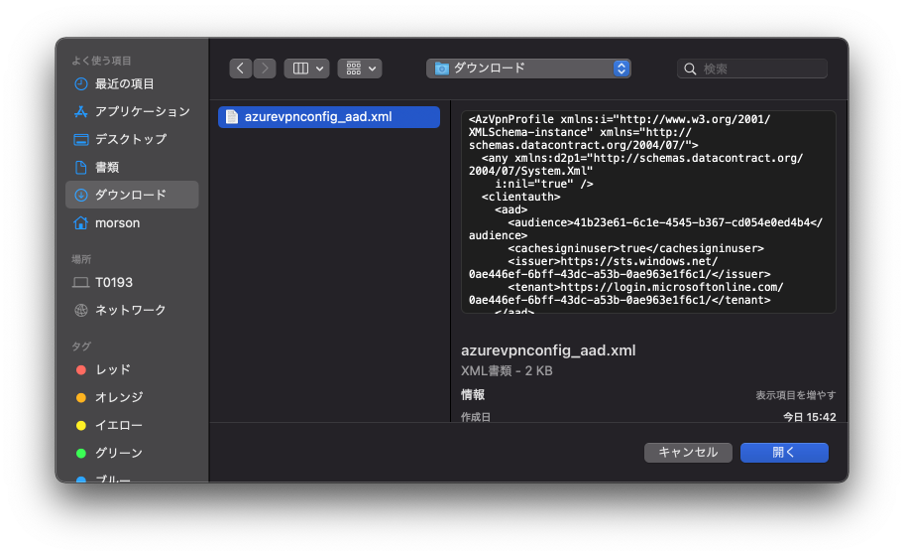Select T0193 computer location
The height and width of the screenshot is (556, 904).
[113, 283]
